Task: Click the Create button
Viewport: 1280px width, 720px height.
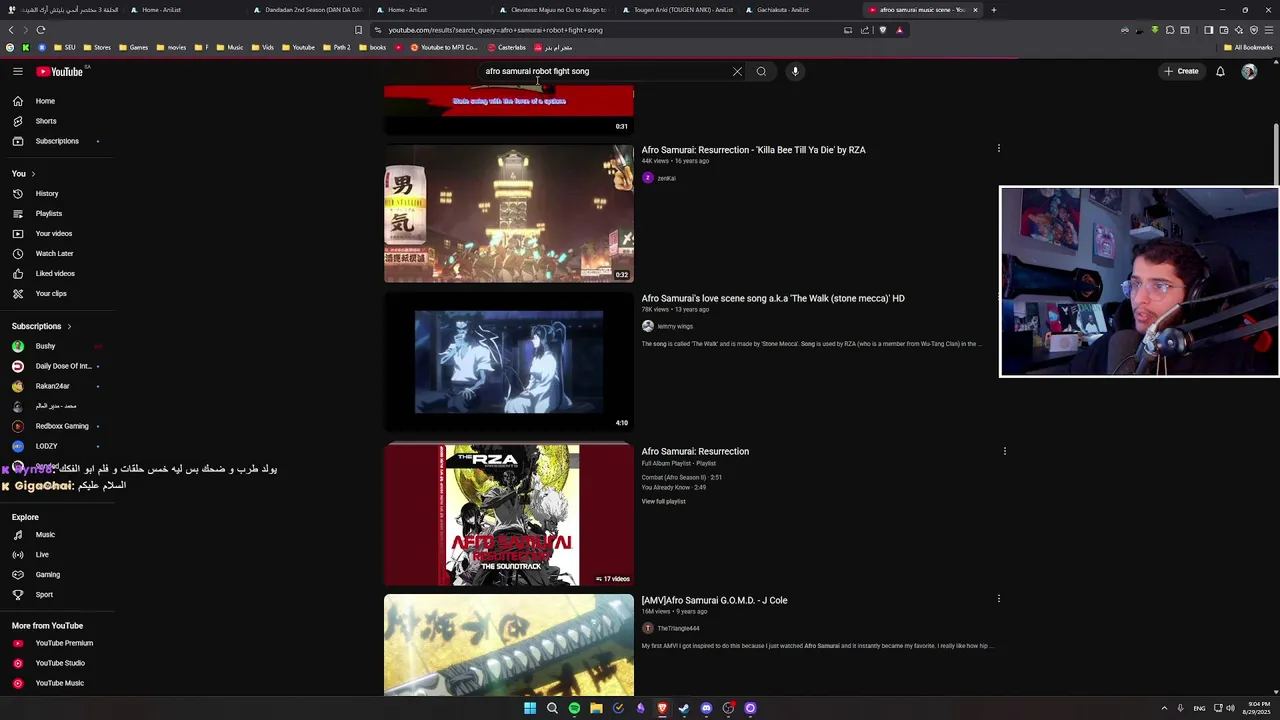Action: point(1181,71)
